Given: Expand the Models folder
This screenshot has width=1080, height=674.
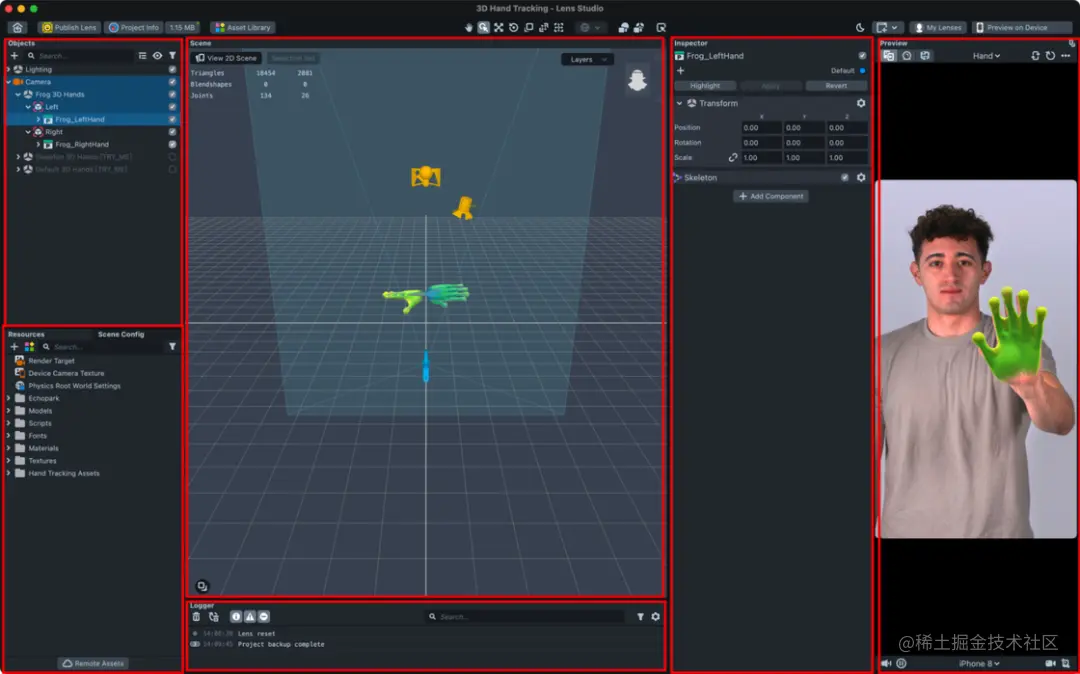Looking at the screenshot, I should tap(9, 411).
